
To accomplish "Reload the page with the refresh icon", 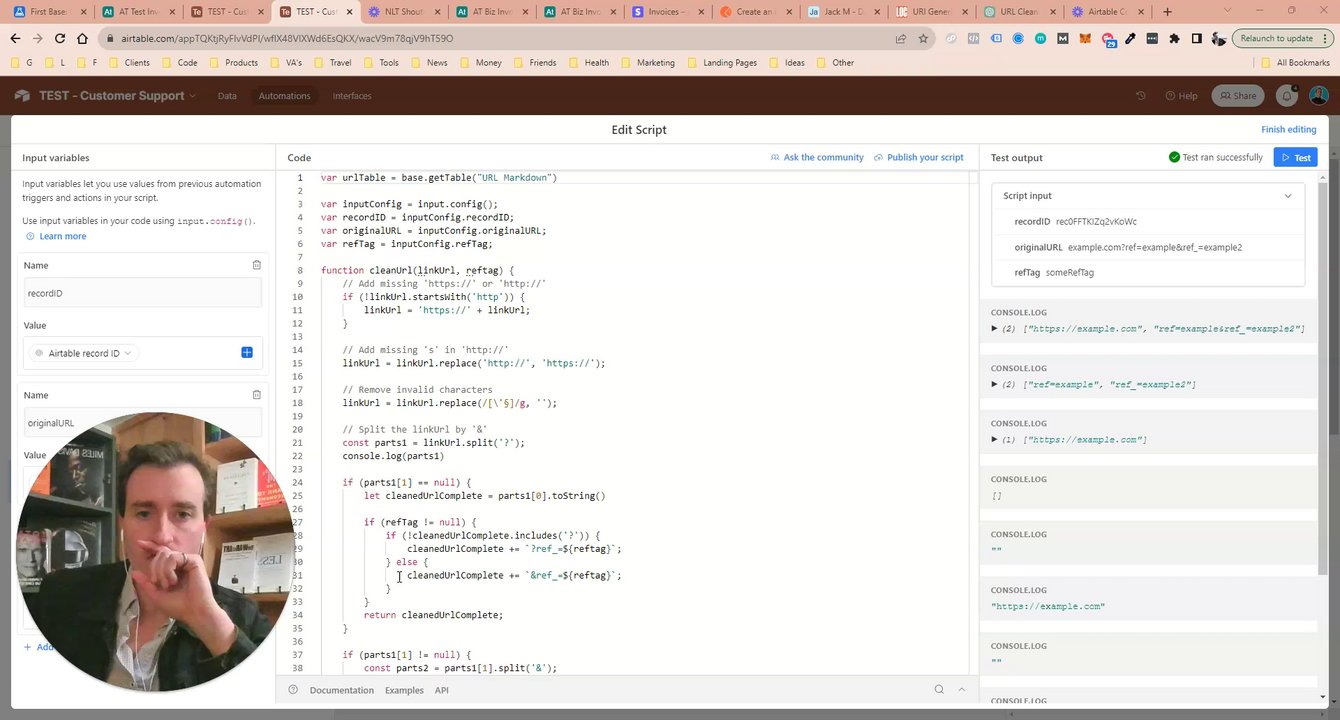I will pos(60,38).
